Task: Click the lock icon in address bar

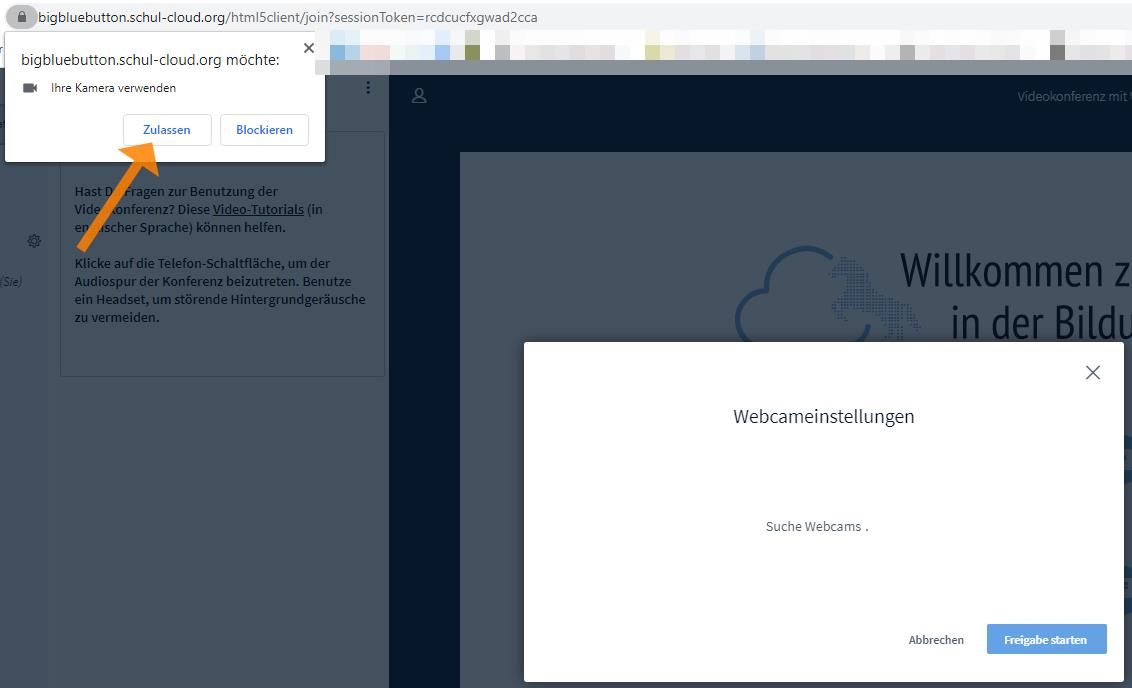Action: 21,17
